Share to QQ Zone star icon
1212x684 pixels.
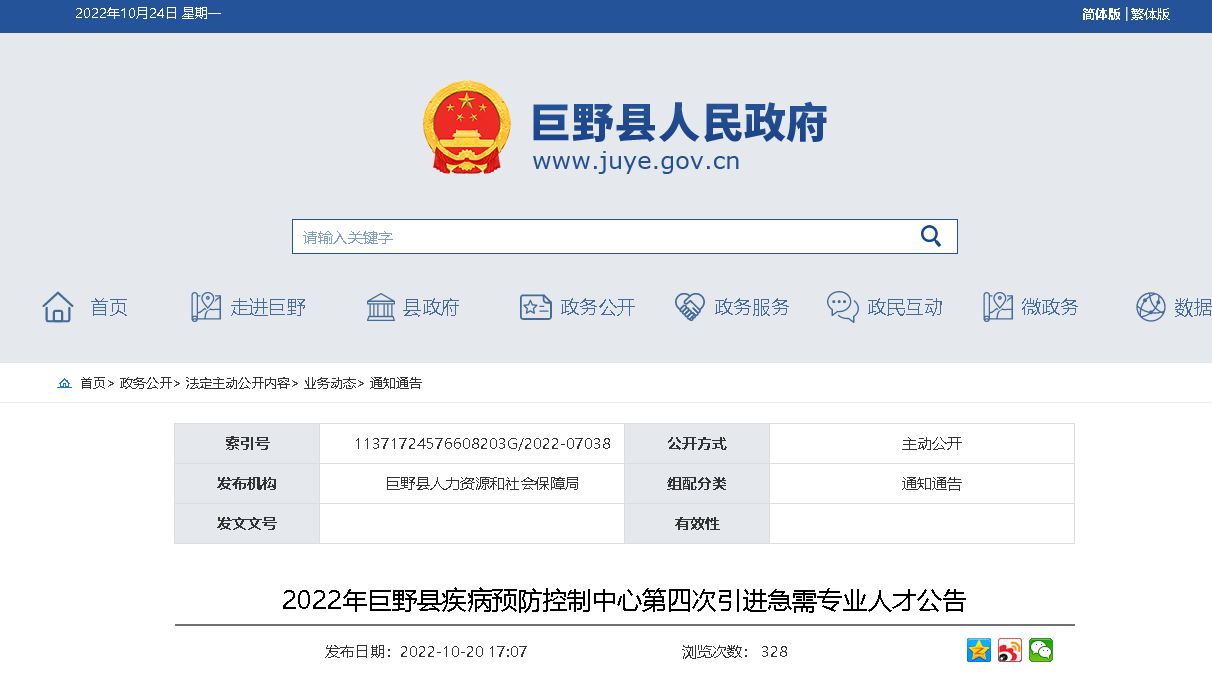click(979, 650)
